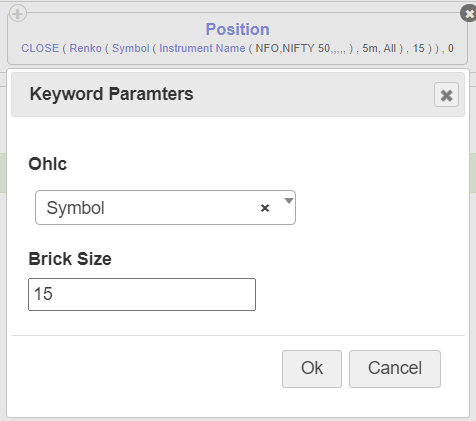Click the Position heading
Screen dimensions: 476x421
237,29
